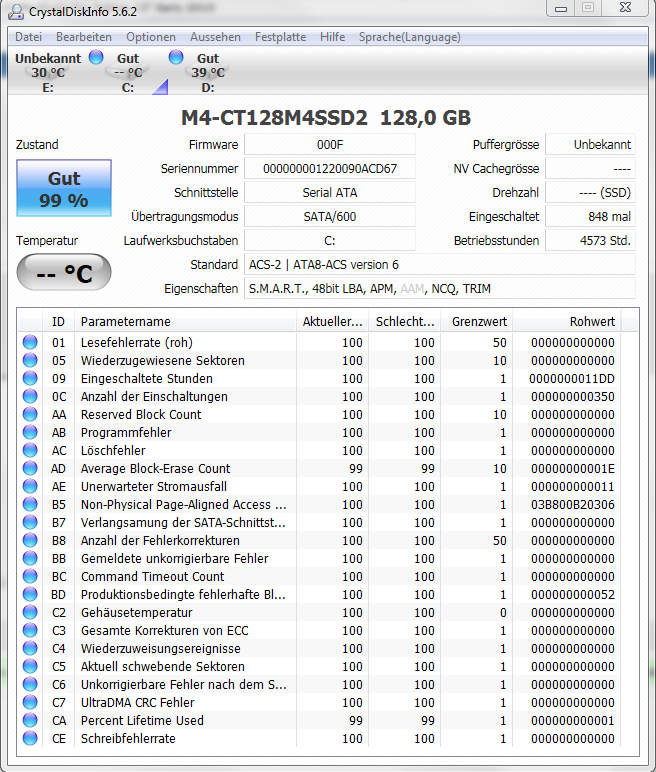
Task: Select drive D: at 39 °C
Action: 207,72
